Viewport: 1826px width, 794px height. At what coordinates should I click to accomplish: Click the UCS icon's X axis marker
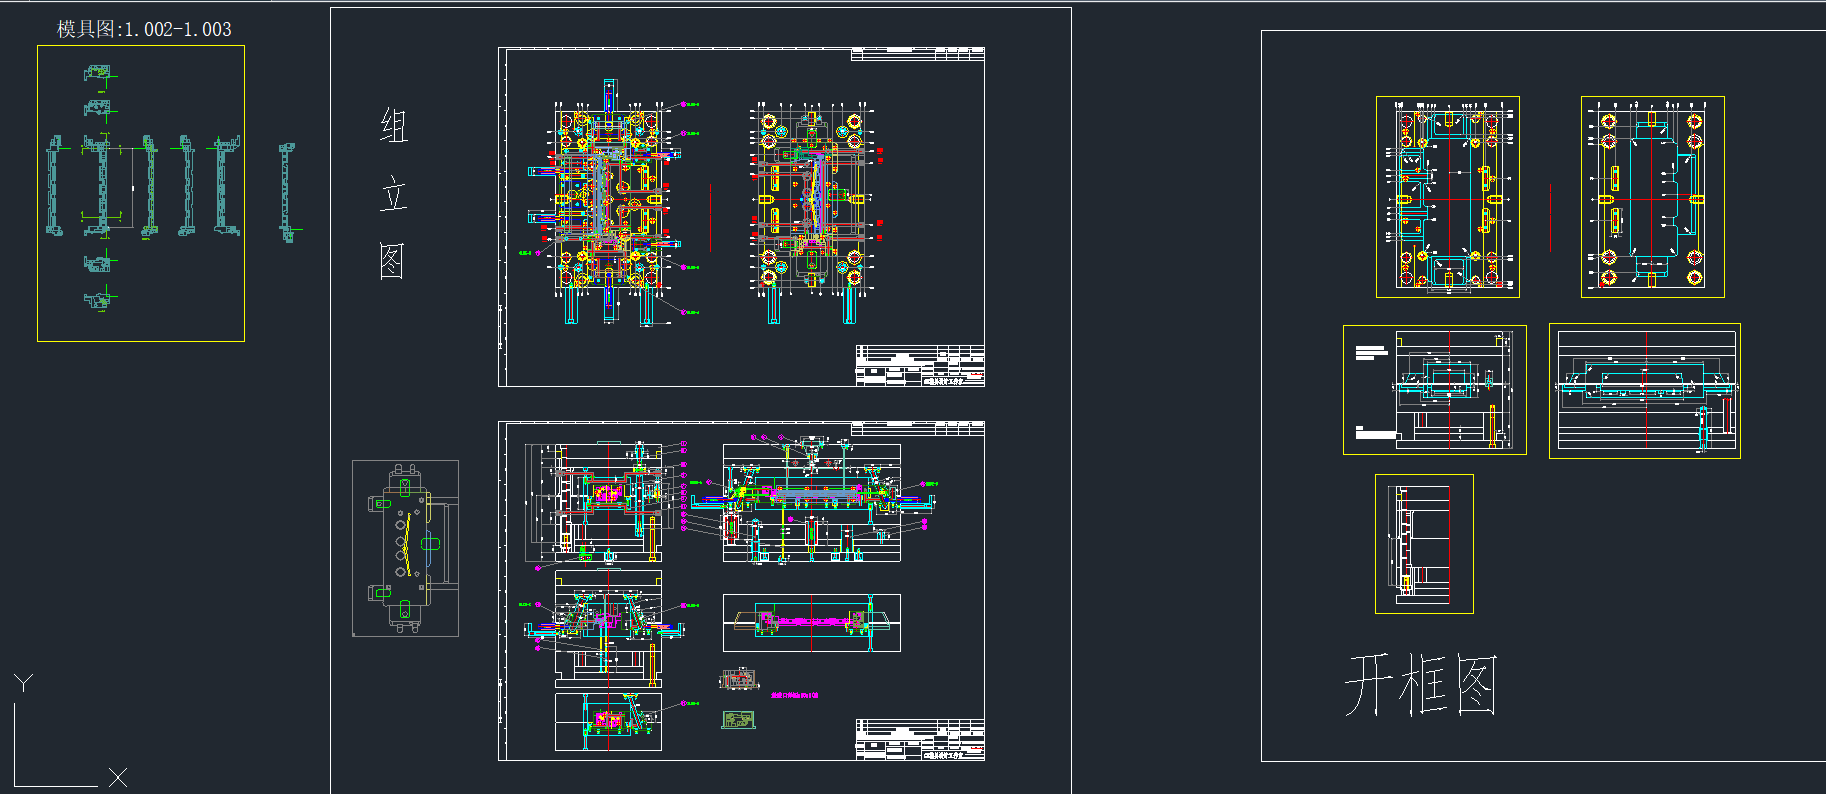118,777
